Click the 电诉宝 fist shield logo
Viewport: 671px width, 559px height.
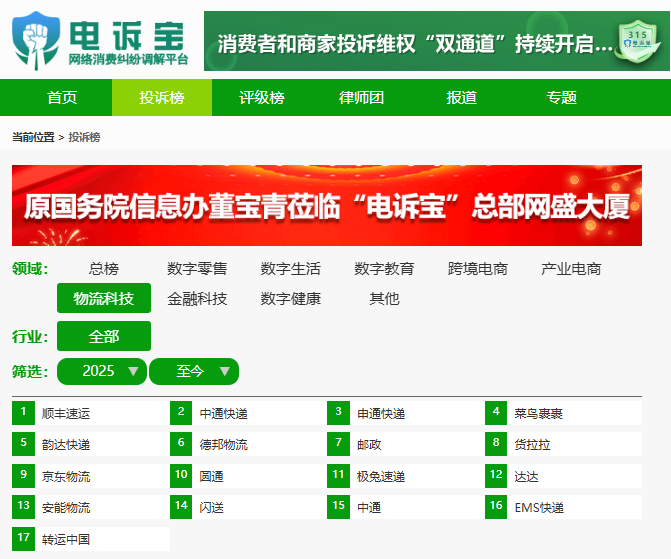click(x=36, y=41)
